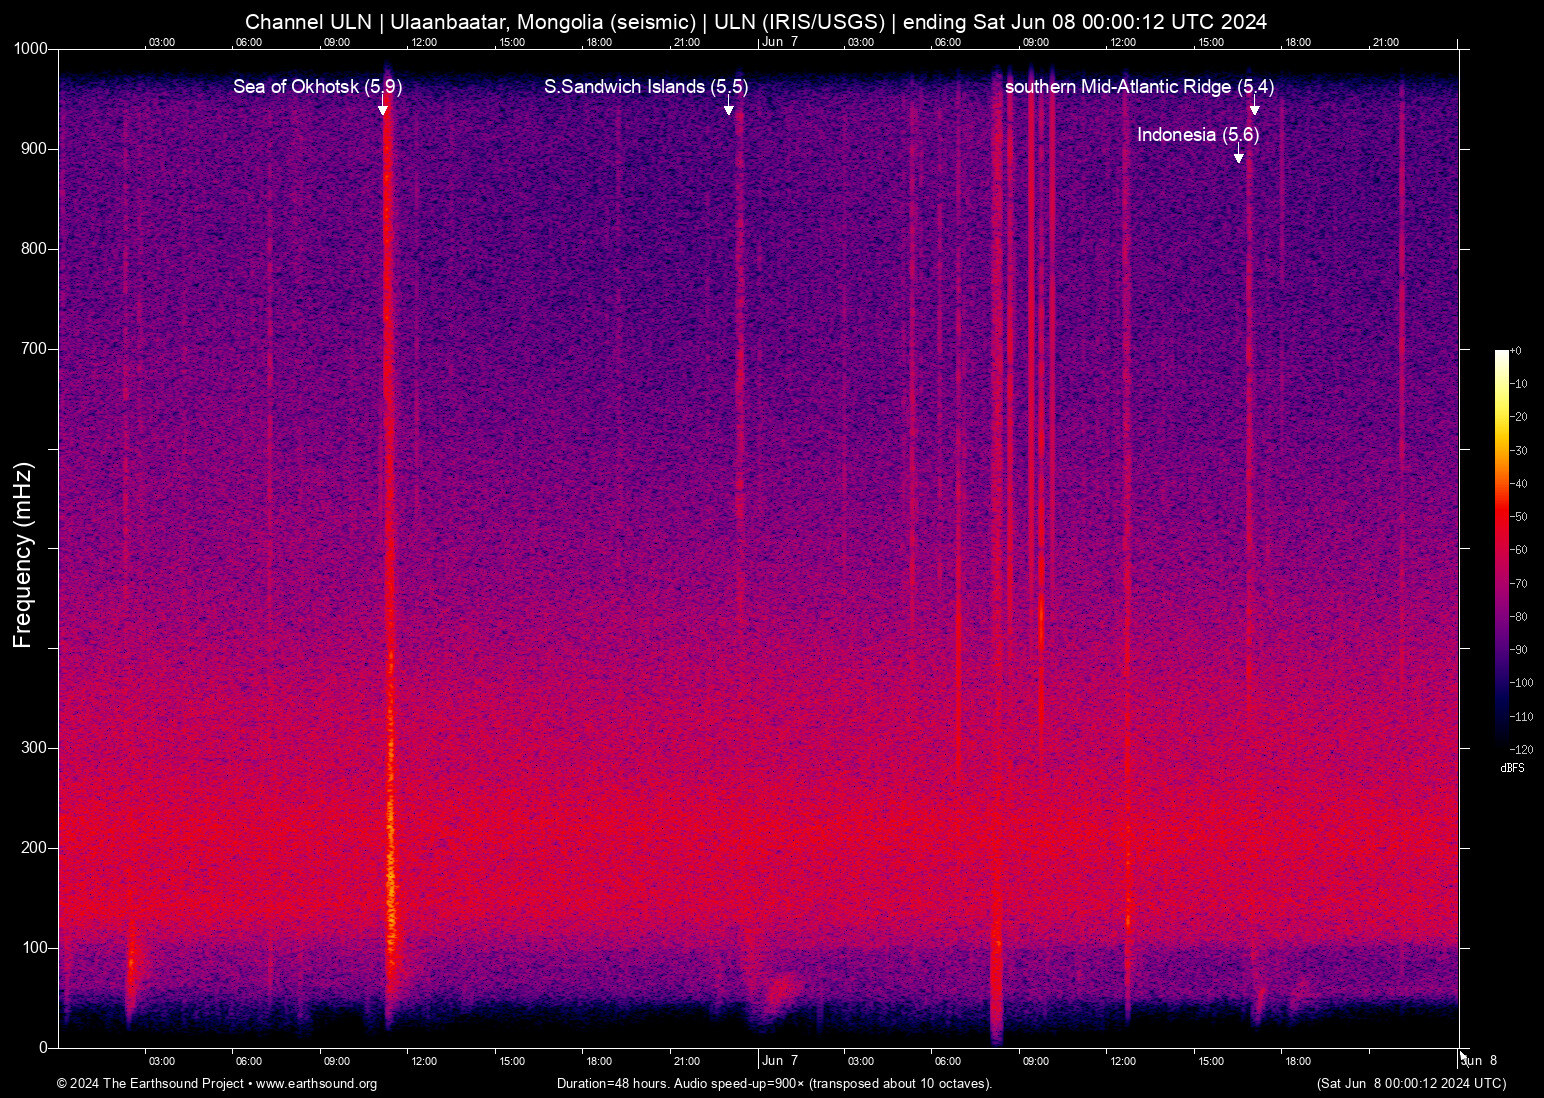
Task: Click the 200 tick on the frequency axis
Action: [x=34, y=848]
